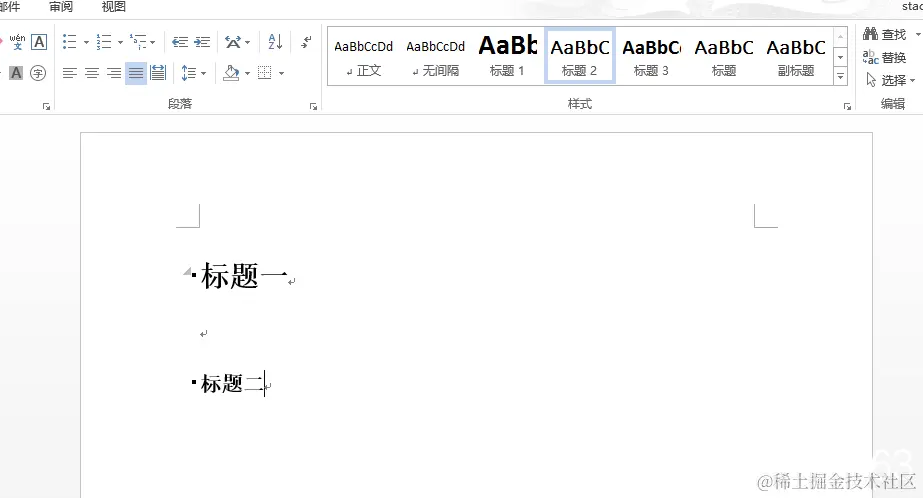
Task: Apply the 标题 title style
Action: point(723,57)
